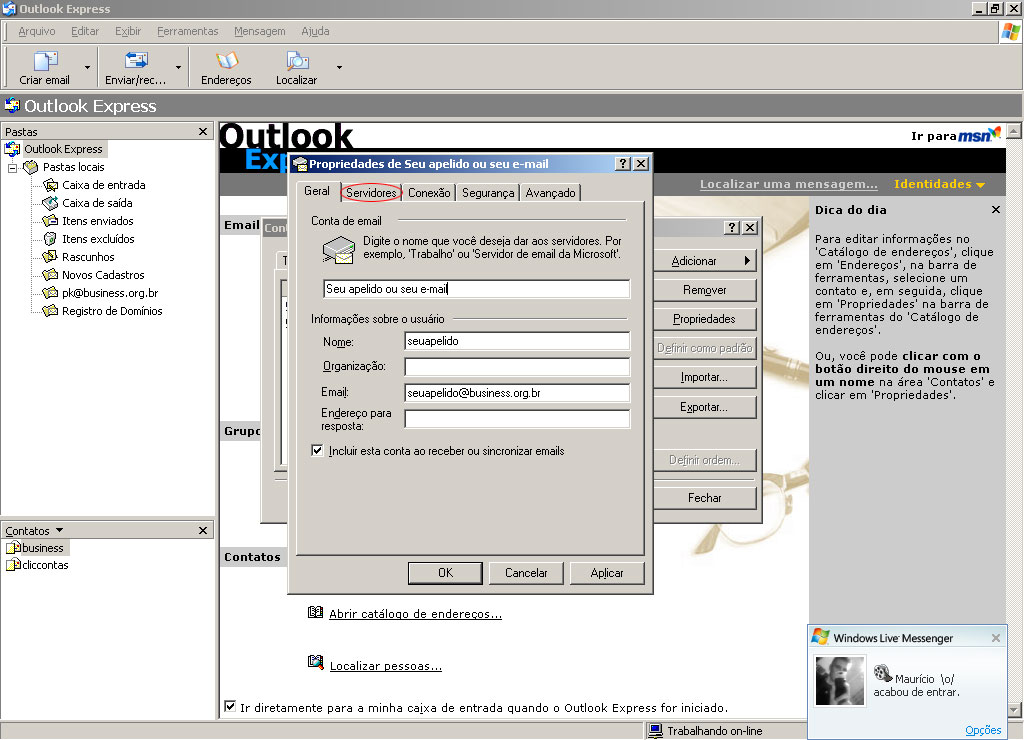
Task: Click the Windows flag logo in menu bar
Action: 1011,32
